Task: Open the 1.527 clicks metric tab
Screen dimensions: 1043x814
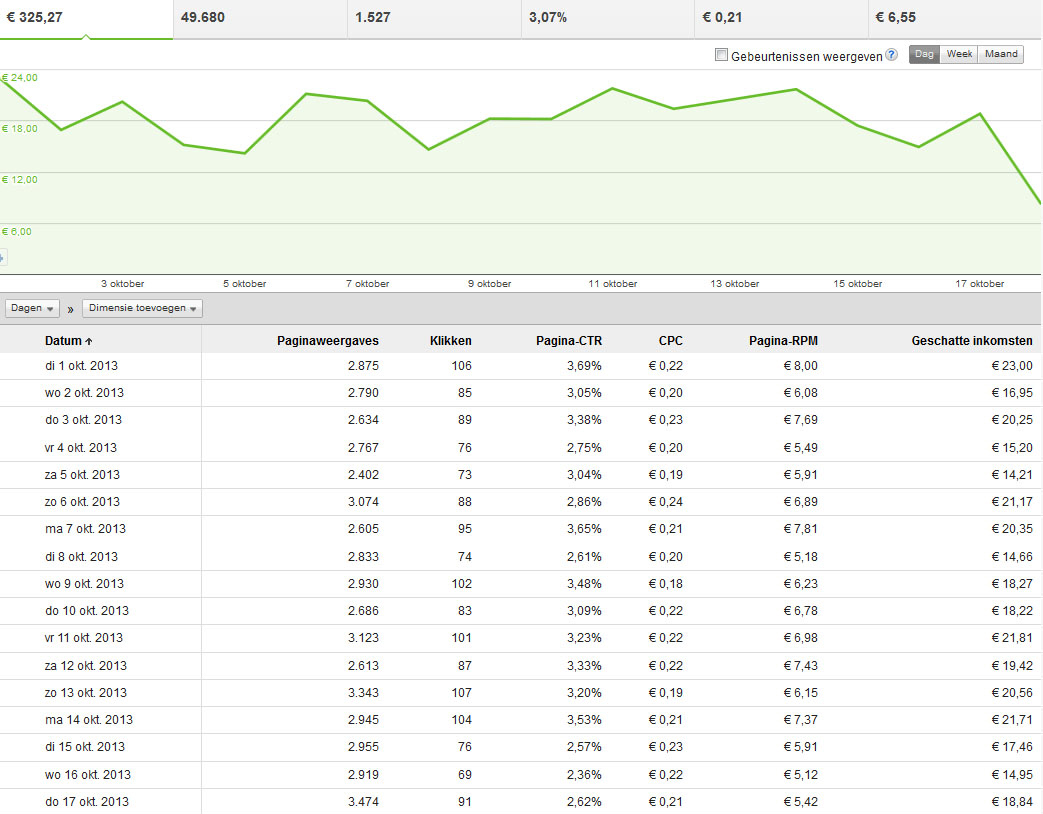Action: [x=434, y=18]
